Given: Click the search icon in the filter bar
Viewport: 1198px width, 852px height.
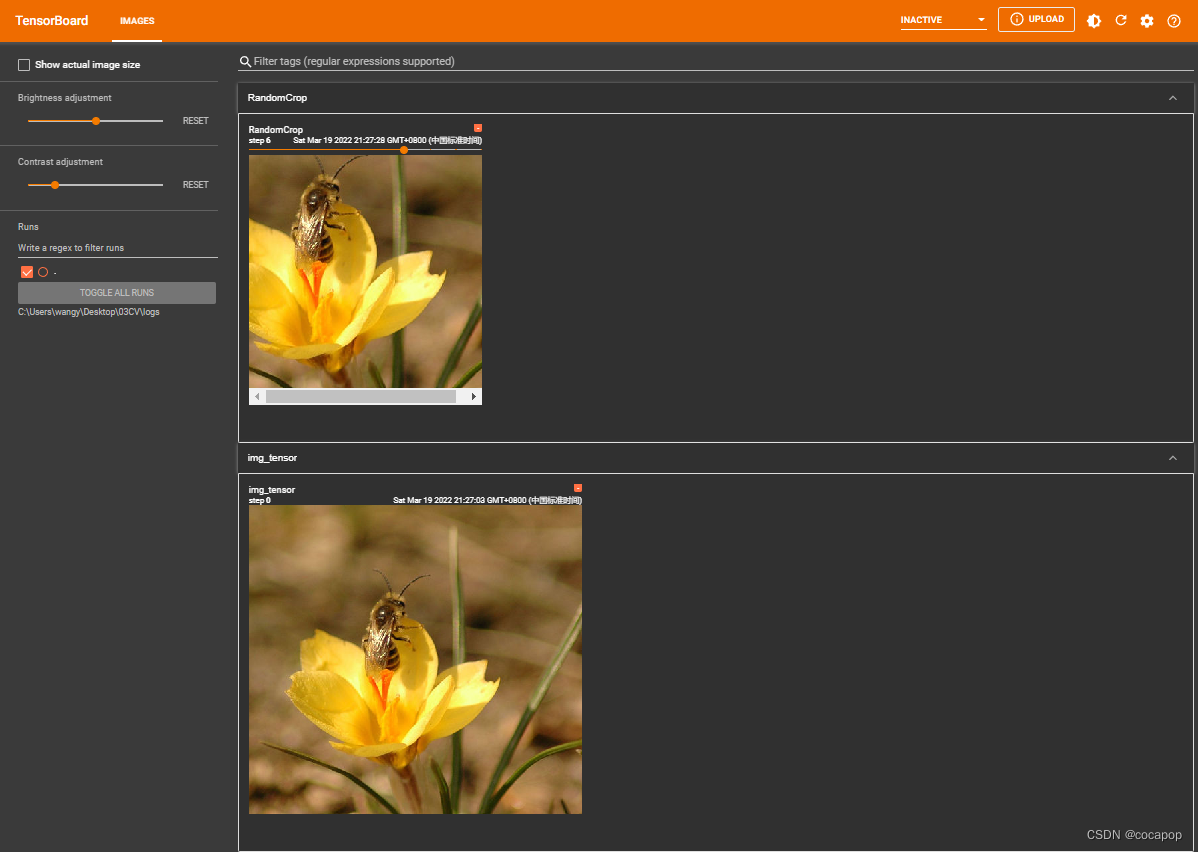Looking at the screenshot, I should [245, 61].
